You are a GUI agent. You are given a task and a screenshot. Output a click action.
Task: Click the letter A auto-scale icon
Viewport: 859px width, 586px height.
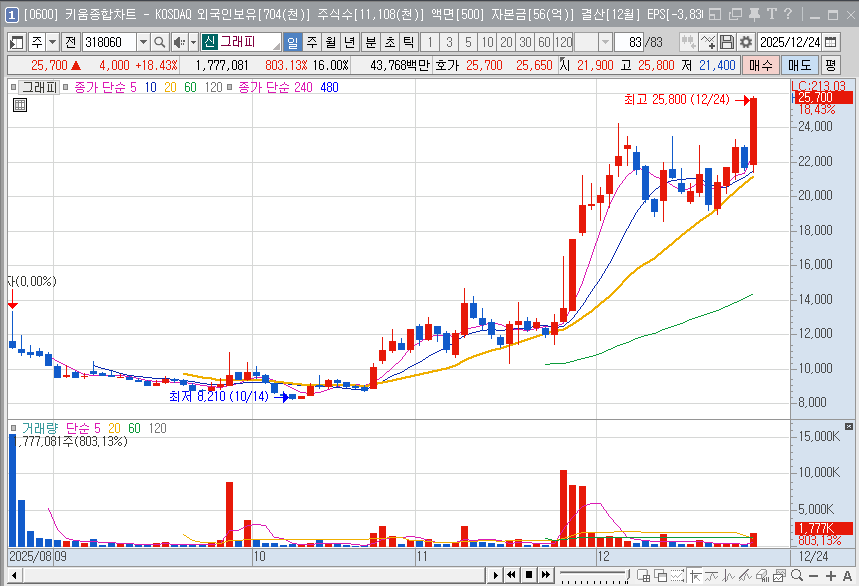pyautogui.click(x=847, y=576)
